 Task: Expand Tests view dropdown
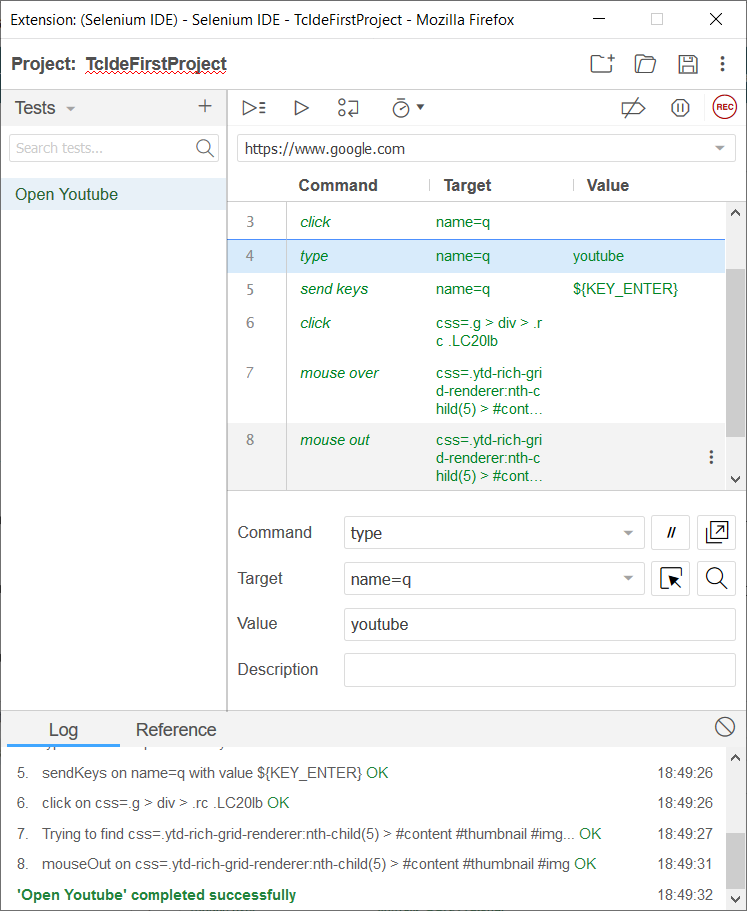(x=71, y=109)
